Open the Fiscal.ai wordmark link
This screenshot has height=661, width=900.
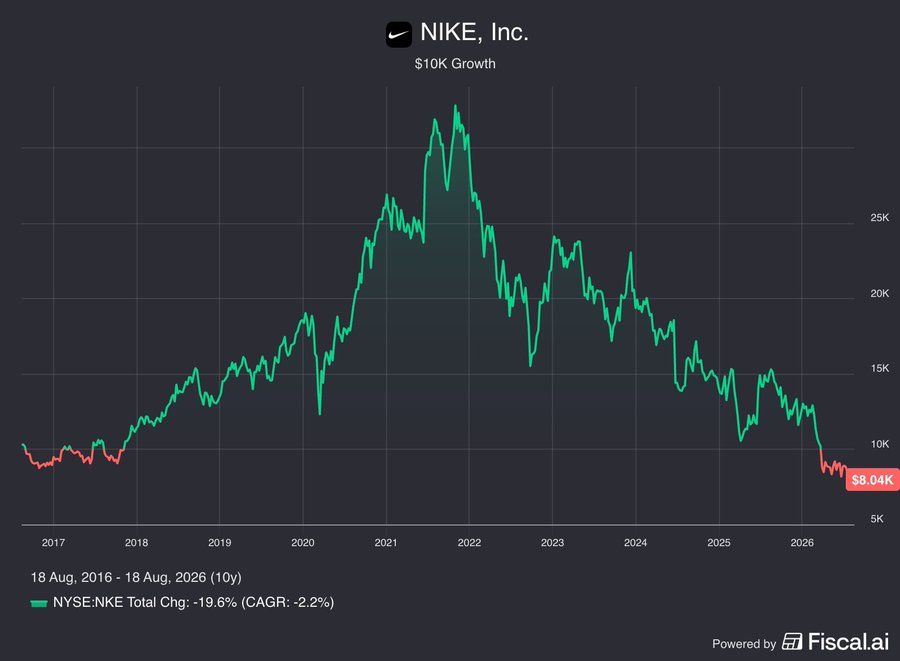848,641
